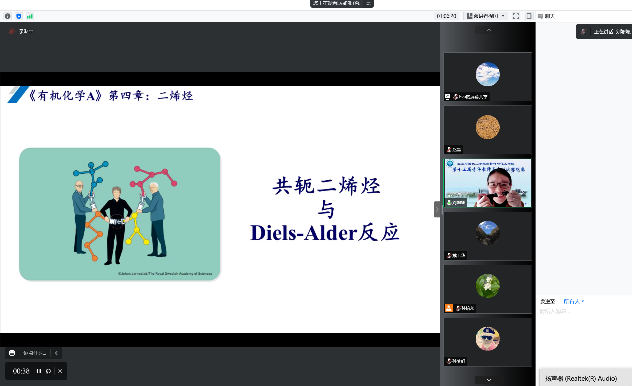Open the chat panel button
This screenshot has width=632, height=386.
point(546,16)
